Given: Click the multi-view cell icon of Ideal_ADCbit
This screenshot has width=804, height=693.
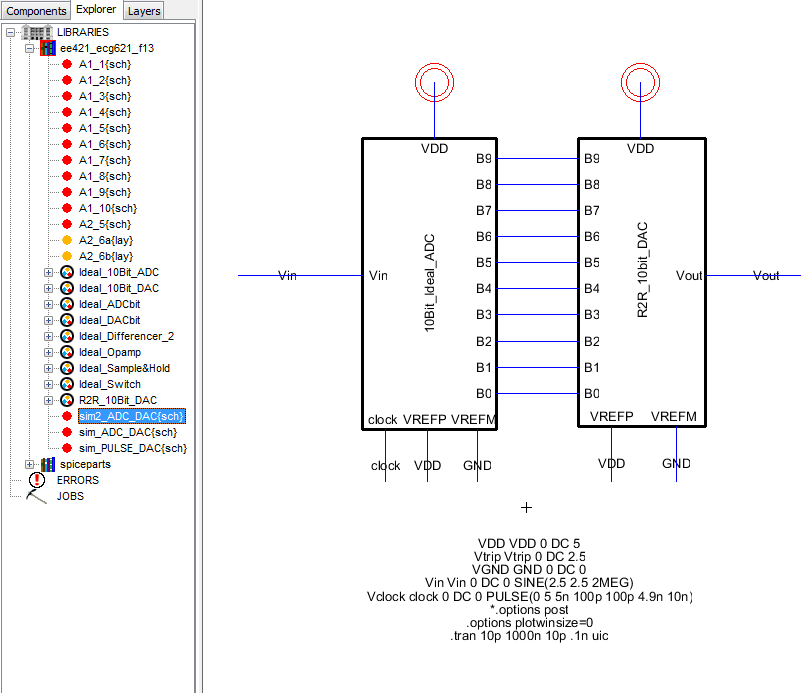Looking at the screenshot, I should point(67,304).
